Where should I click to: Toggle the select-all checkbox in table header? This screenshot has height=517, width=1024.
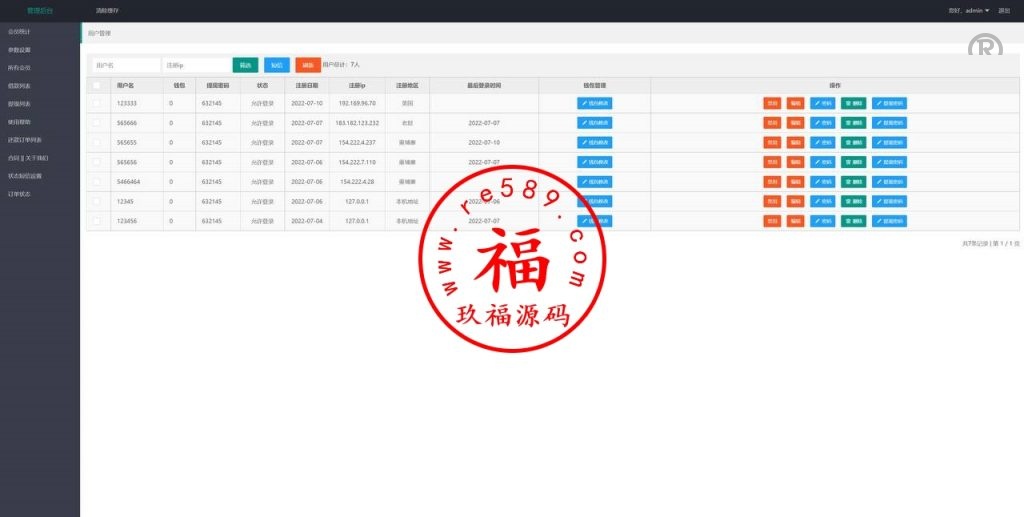97,86
